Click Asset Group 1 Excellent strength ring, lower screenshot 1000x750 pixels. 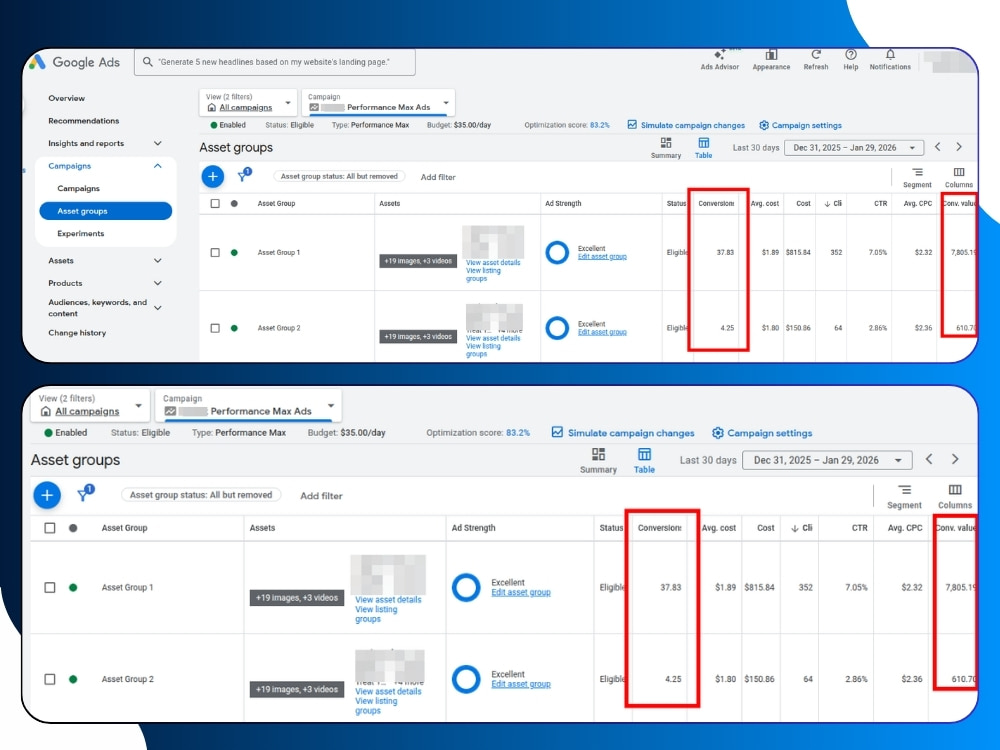(466, 587)
